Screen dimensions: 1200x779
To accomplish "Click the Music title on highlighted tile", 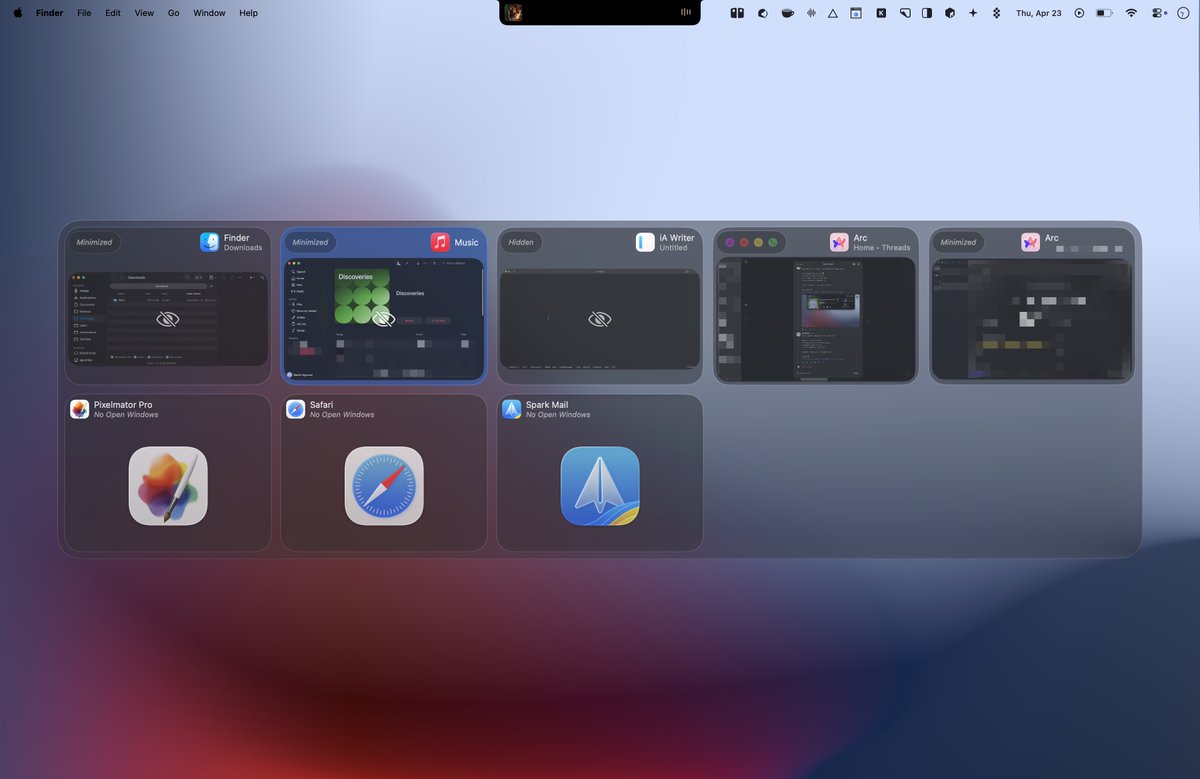I will 467,242.
